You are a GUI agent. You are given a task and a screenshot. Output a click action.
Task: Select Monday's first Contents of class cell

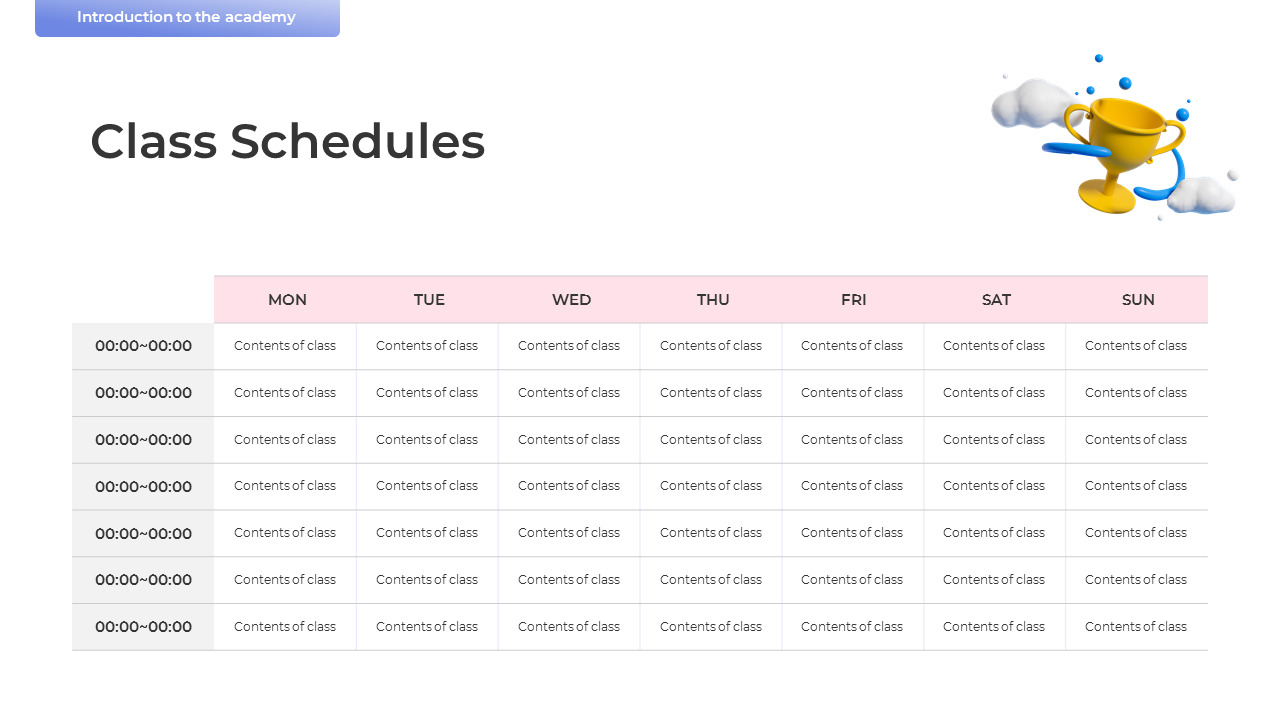[x=285, y=346]
